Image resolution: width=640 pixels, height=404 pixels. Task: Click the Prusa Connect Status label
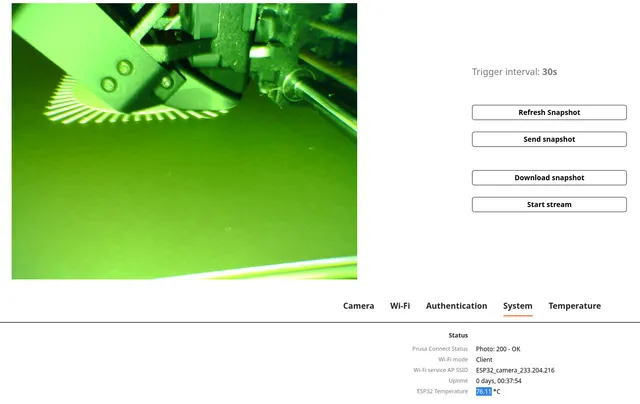coord(439,349)
